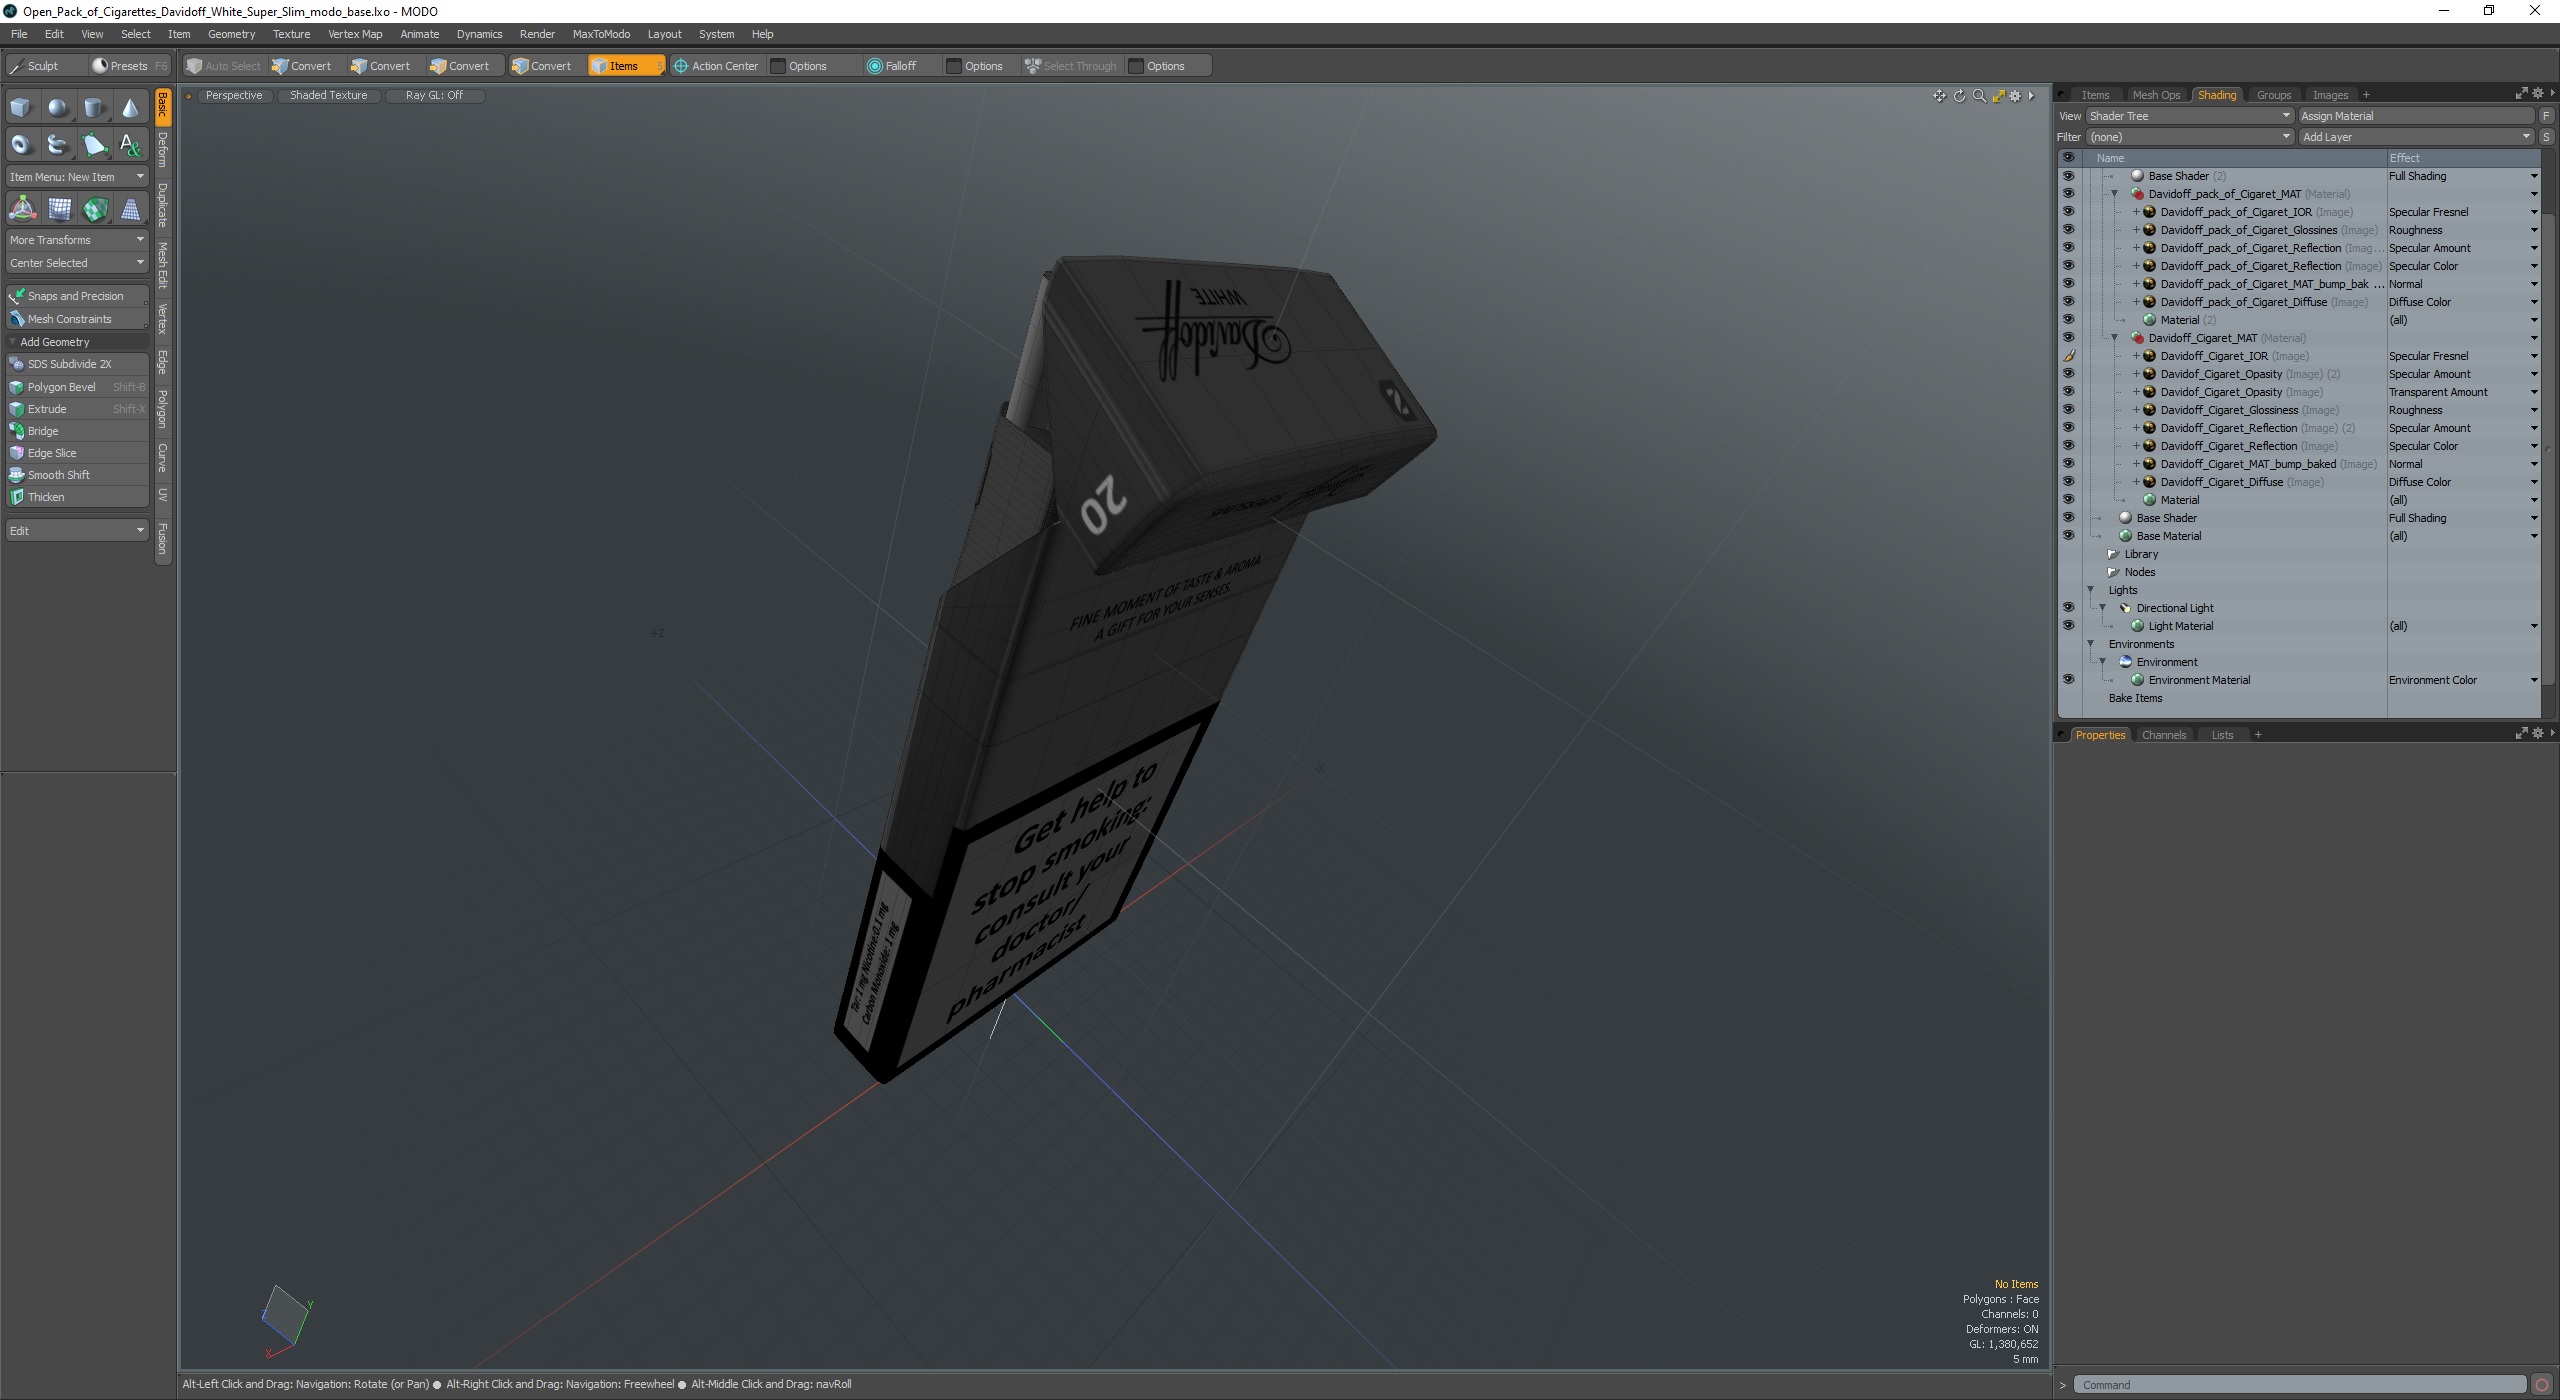Click the Command input field
This screenshot has width=2560, height=1400.
(x=2299, y=1385)
